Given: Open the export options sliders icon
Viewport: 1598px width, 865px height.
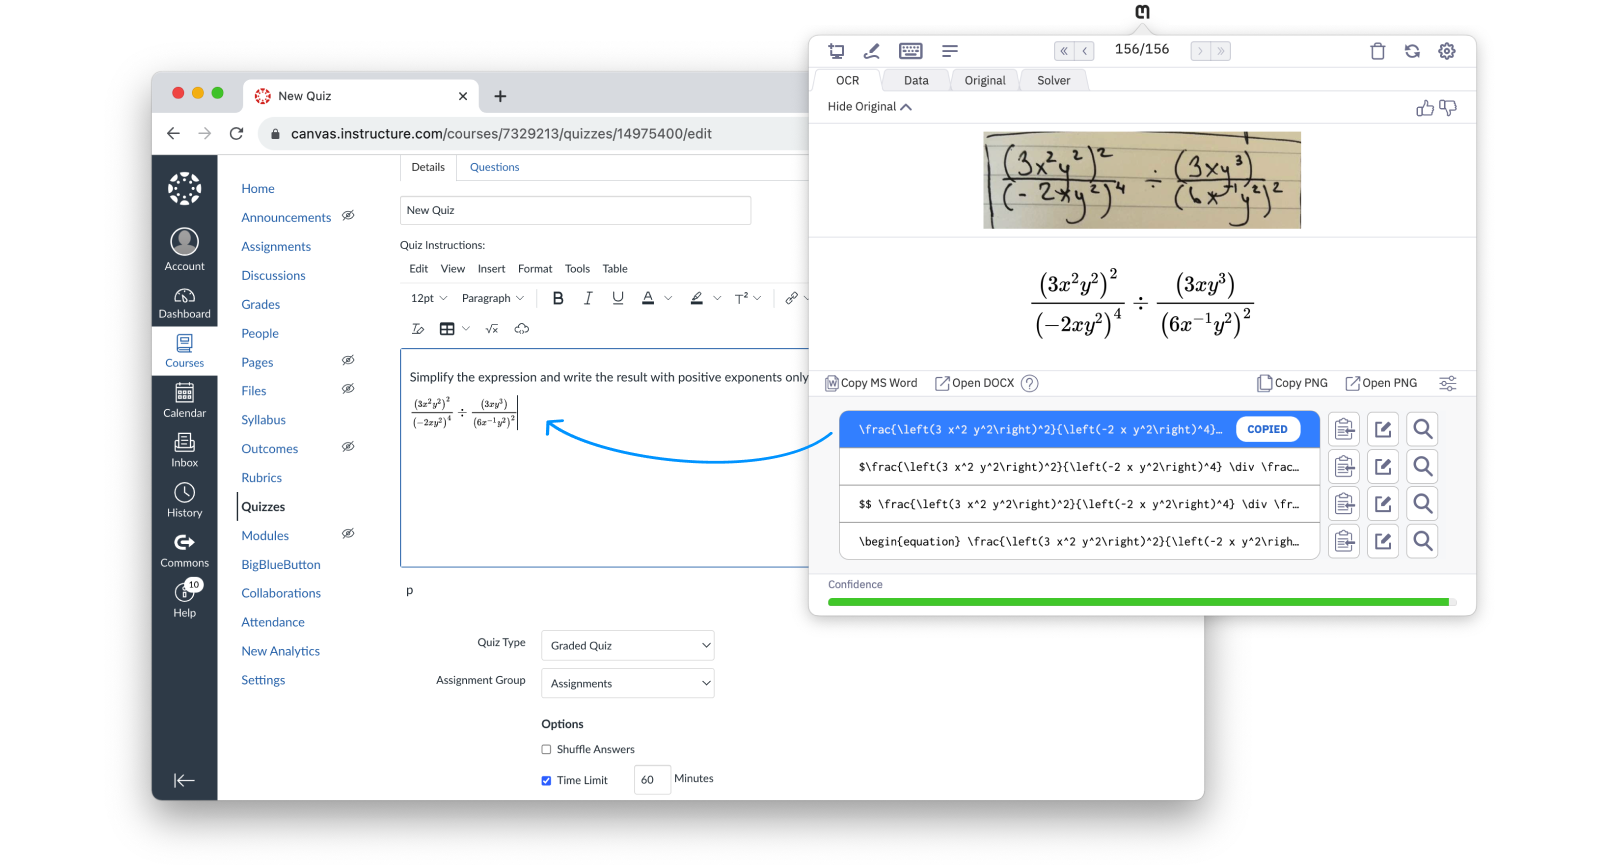Looking at the screenshot, I should pos(1447,383).
